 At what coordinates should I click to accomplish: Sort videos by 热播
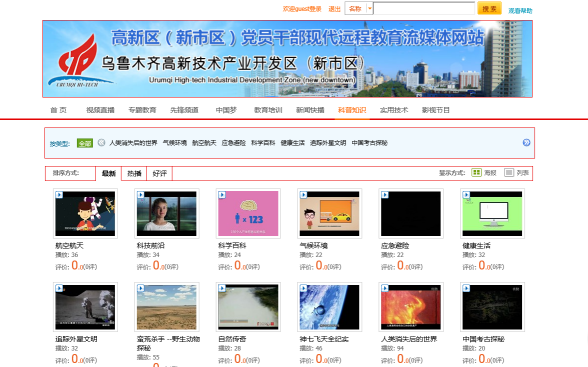click(x=134, y=173)
